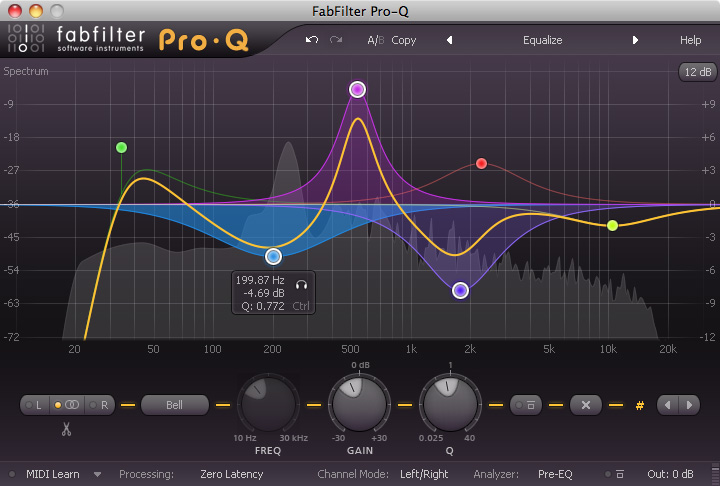Delete the selected band with the X button
The width and height of the screenshot is (720, 486).
click(585, 405)
